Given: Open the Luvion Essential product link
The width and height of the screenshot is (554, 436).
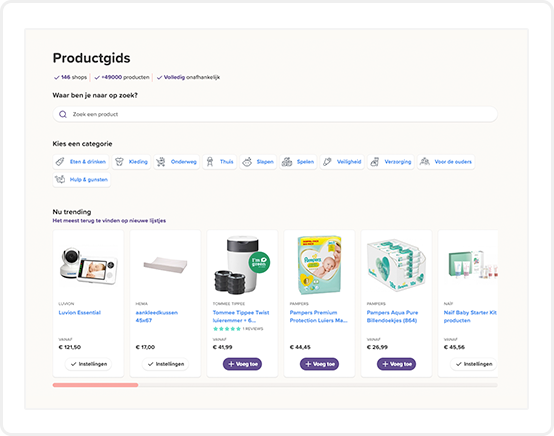Looking at the screenshot, I should (x=80, y=313).
